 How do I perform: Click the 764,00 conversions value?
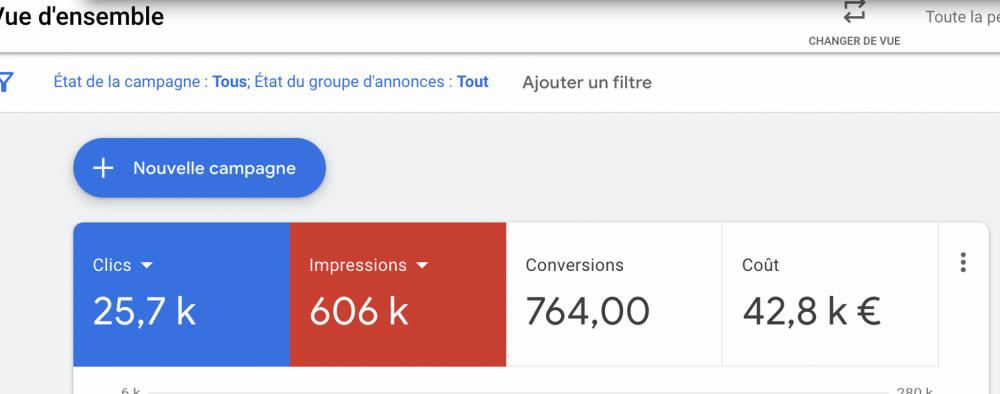point(587,312)
